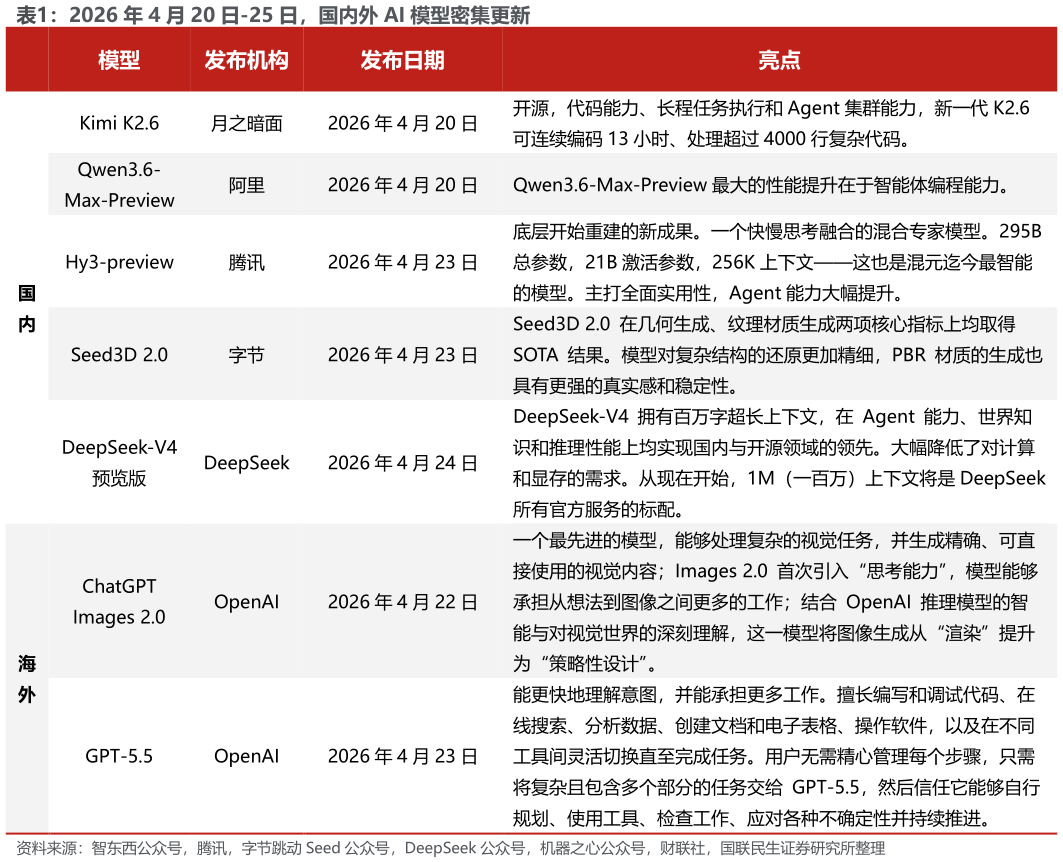Image resolution: width=1063 pixels, height=862 pixels.
Task: Click the '模型' column header
Action: click(x=119, y=60)
